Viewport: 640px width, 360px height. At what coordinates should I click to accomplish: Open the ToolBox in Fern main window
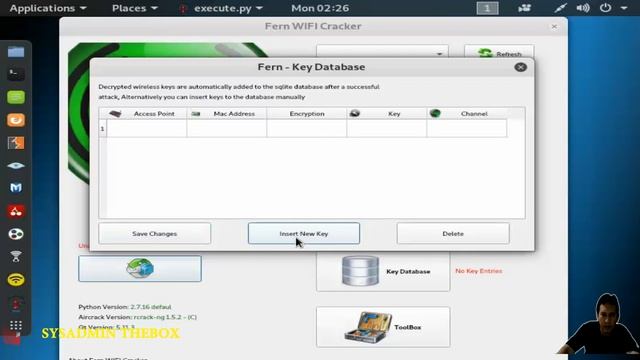[x=383, y=327]
